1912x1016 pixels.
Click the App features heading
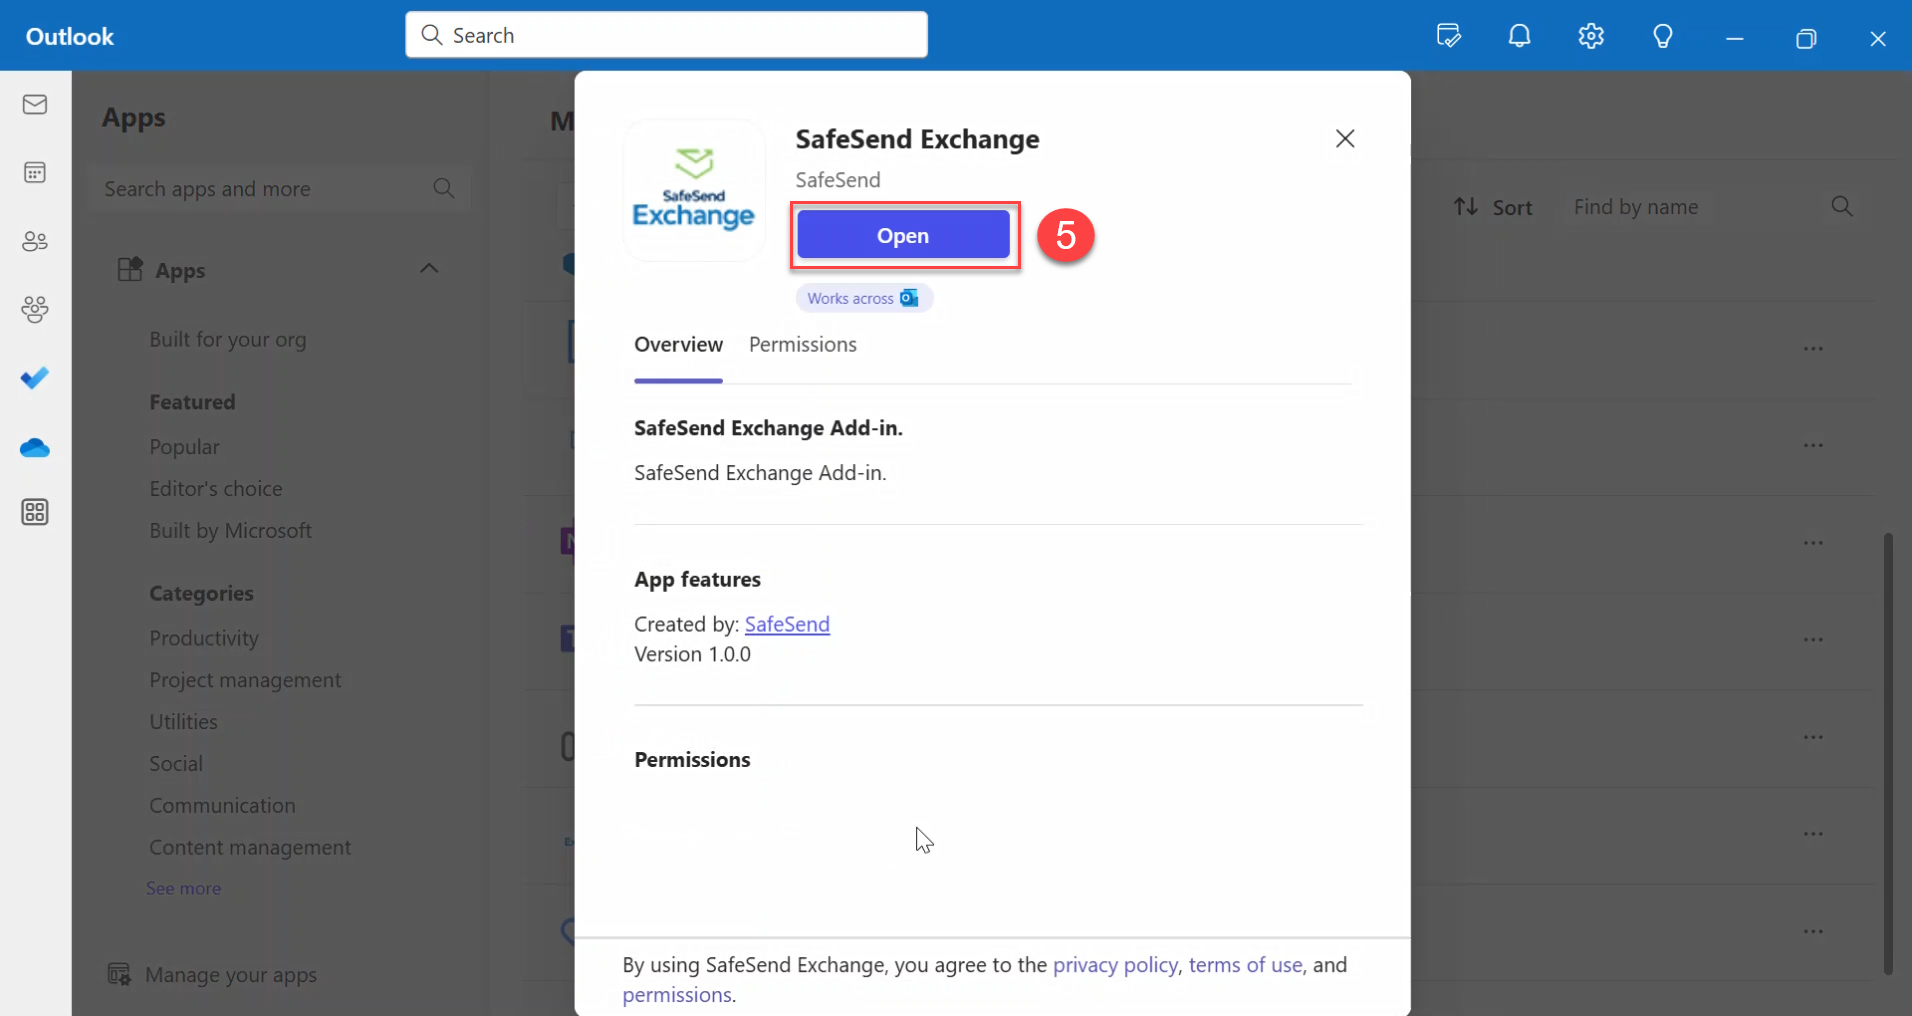coord(697,579)
